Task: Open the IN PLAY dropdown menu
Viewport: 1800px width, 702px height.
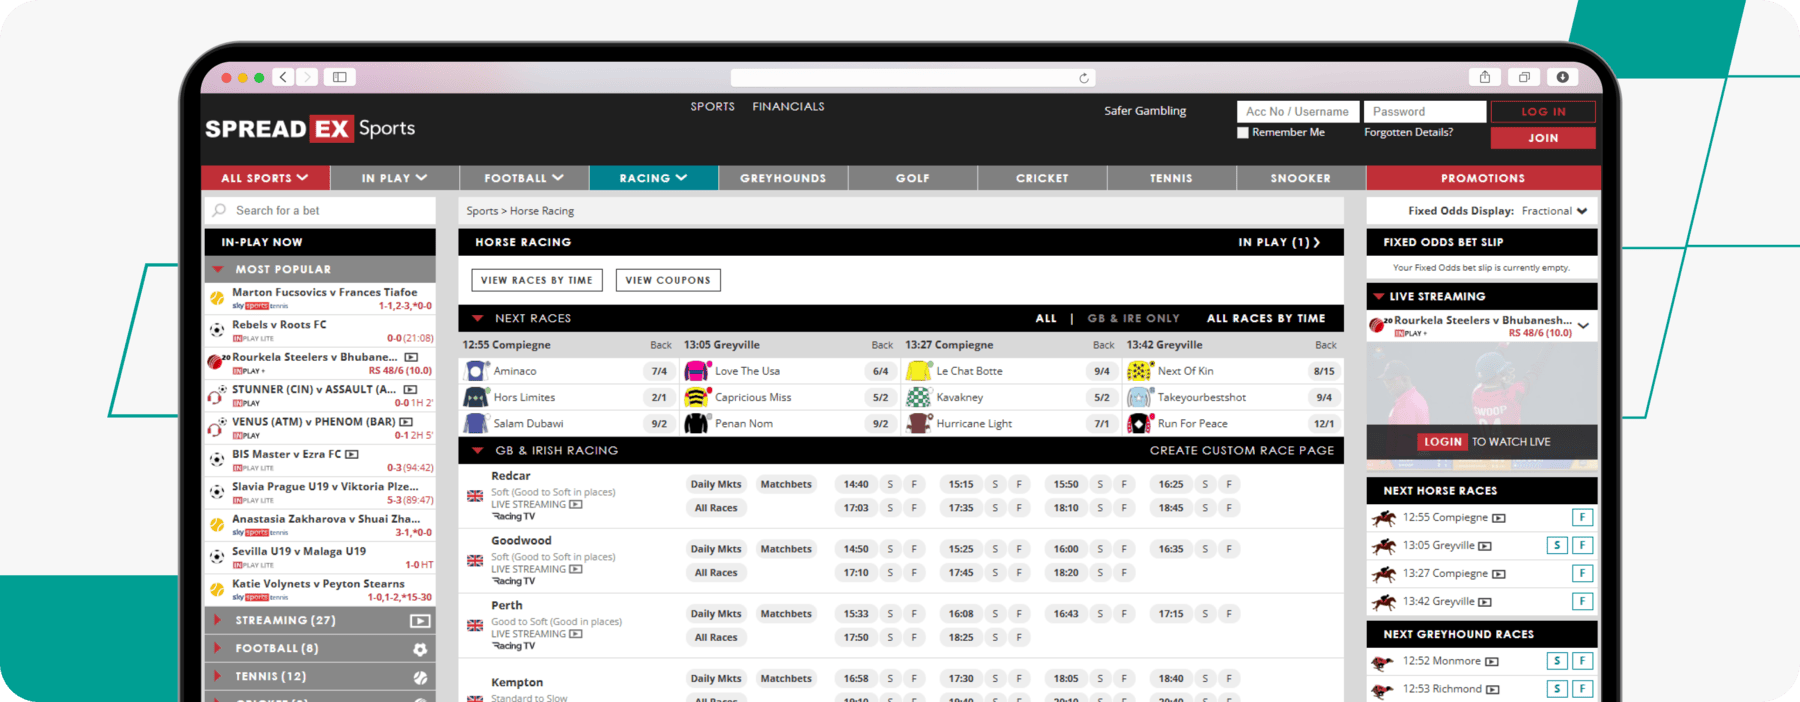Action: click(394, 178)
